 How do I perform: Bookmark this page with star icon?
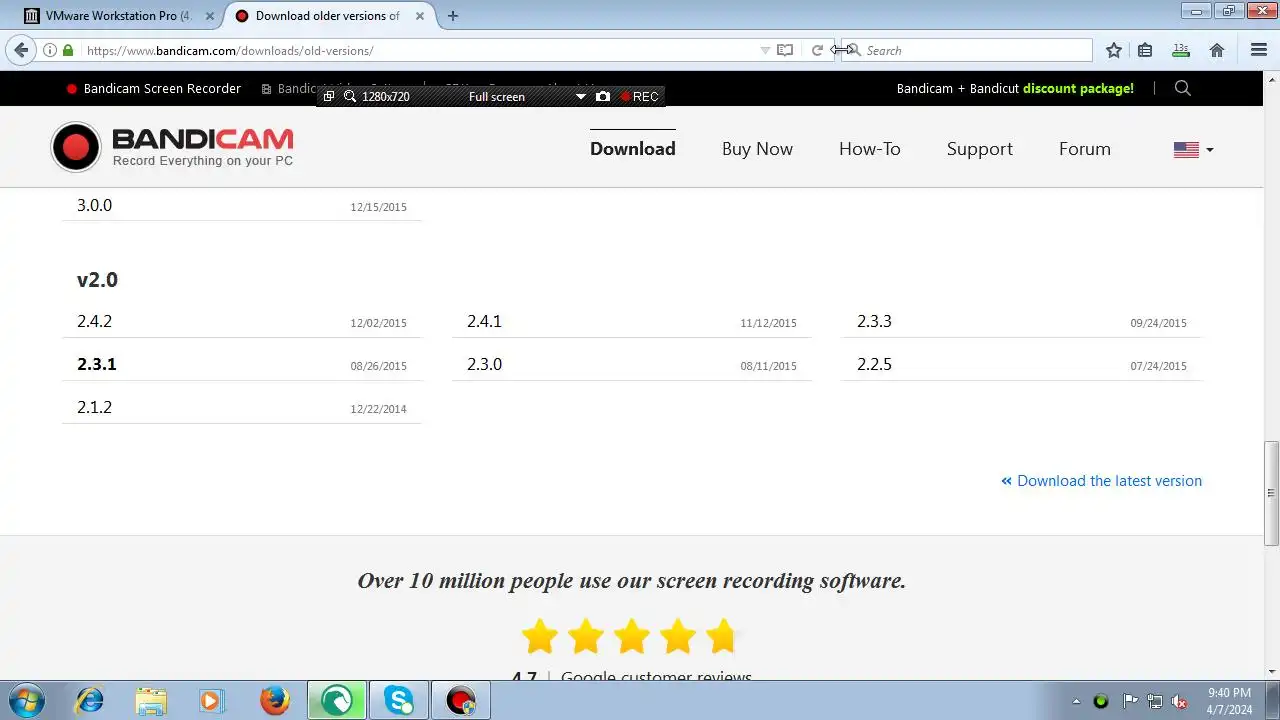click(1114, 50)
